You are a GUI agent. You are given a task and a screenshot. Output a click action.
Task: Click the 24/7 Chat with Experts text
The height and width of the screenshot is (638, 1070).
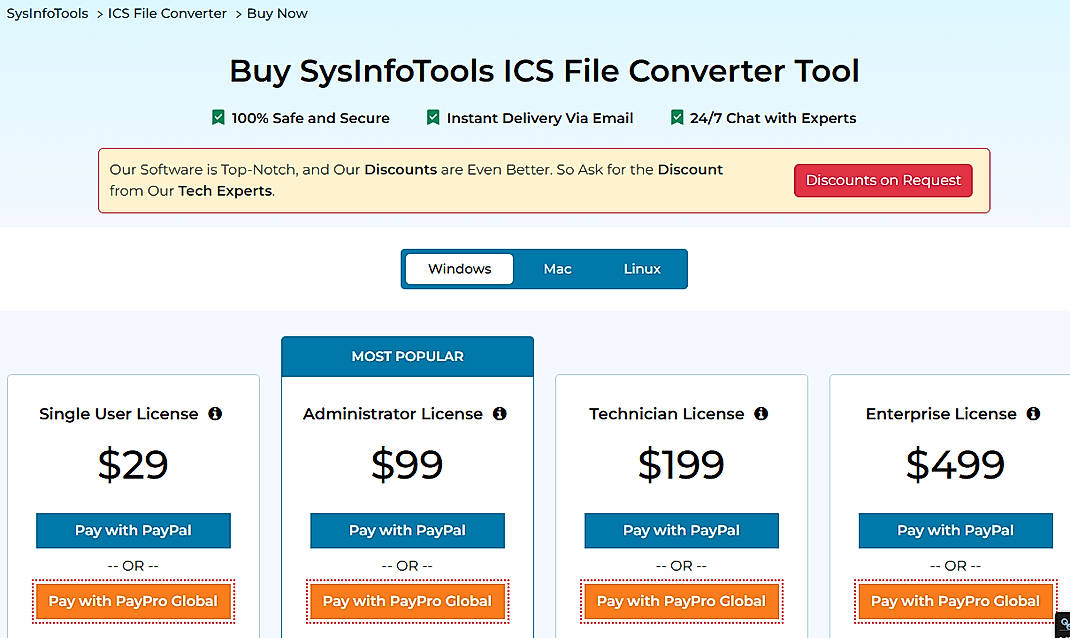click(773, 118)
